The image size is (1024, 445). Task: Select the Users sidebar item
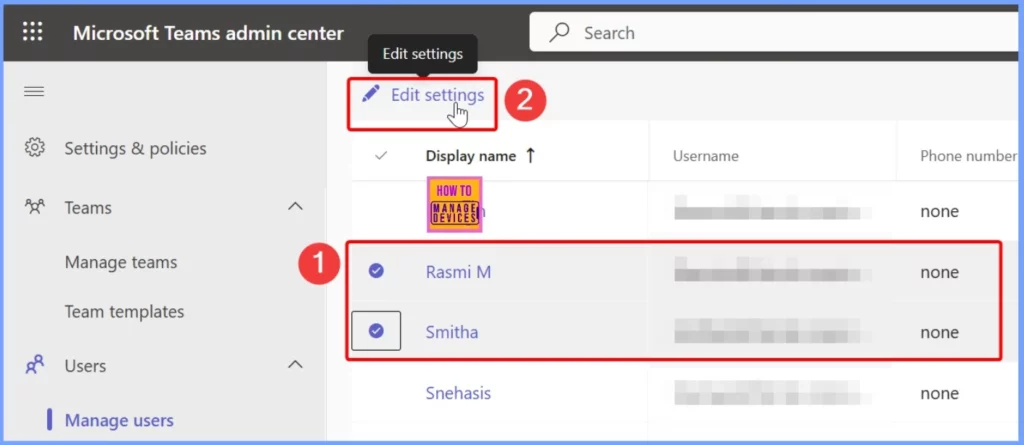(x=85, y=365)
